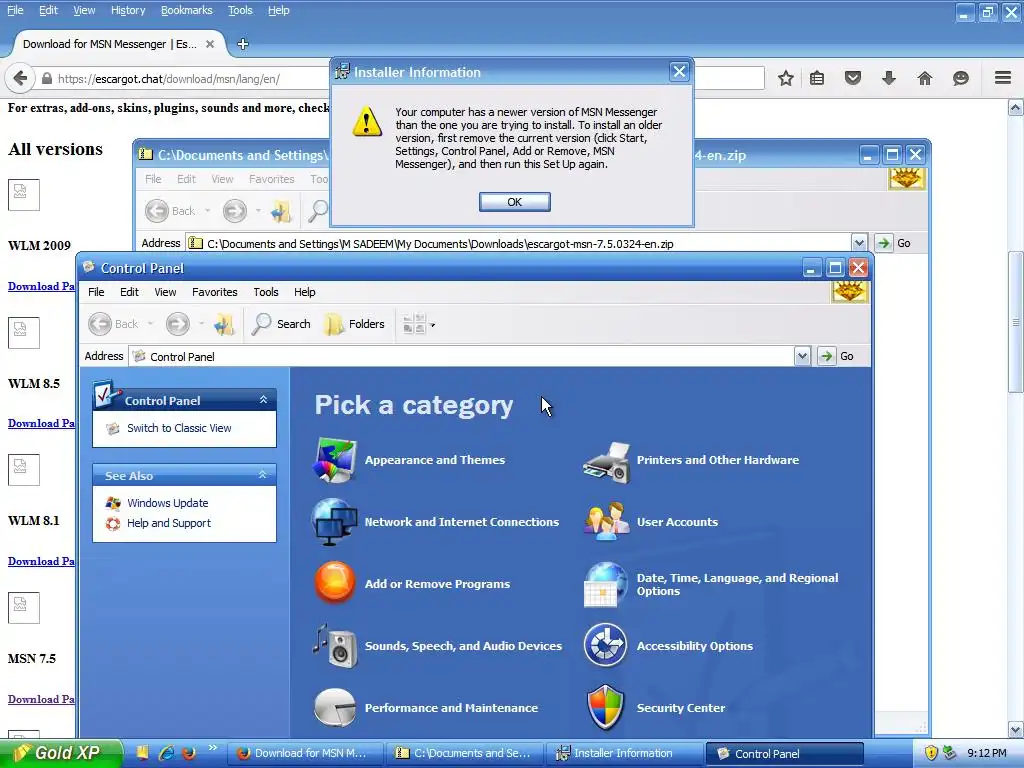Click security shield tray icon

click(x=931, y=754)
